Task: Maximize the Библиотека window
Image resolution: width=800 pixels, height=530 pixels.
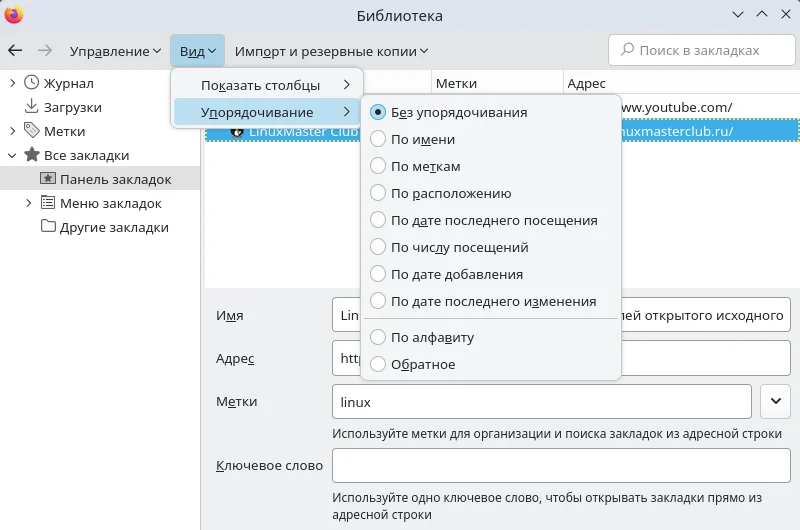Action: (x=762, y=14)
